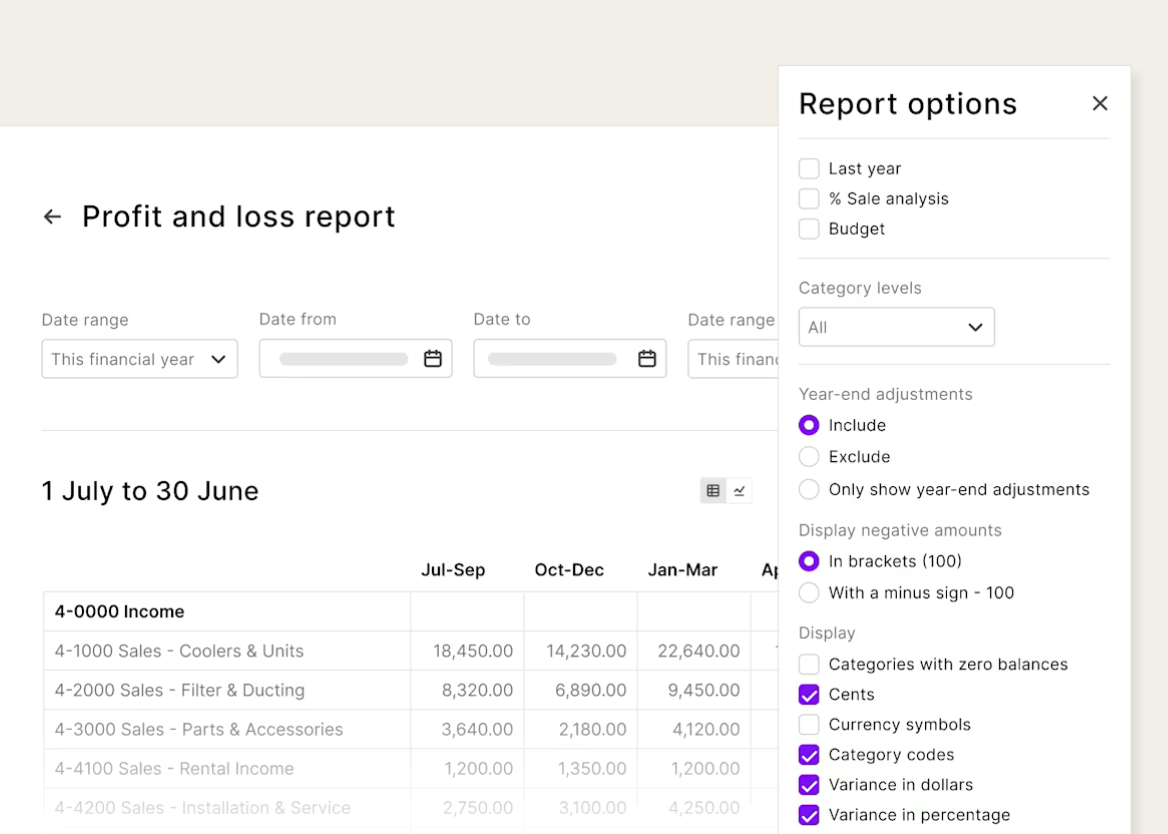
Task: Close the Report options panel
Action: [x=1099, y=104]
